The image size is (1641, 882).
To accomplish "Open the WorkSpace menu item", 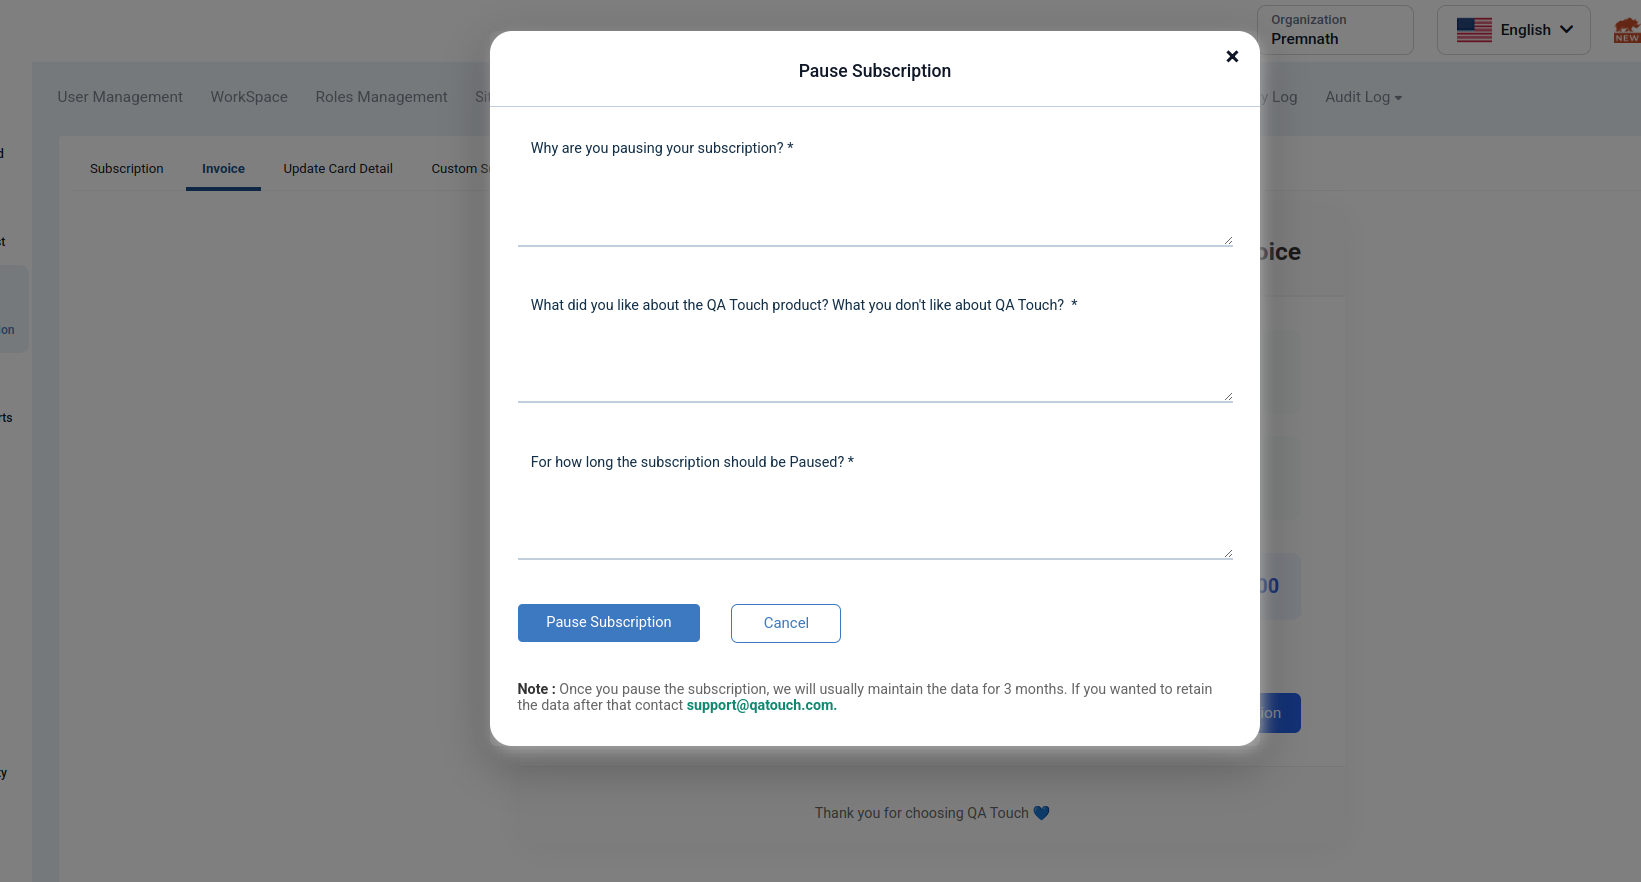I will (x=249, y=97).
